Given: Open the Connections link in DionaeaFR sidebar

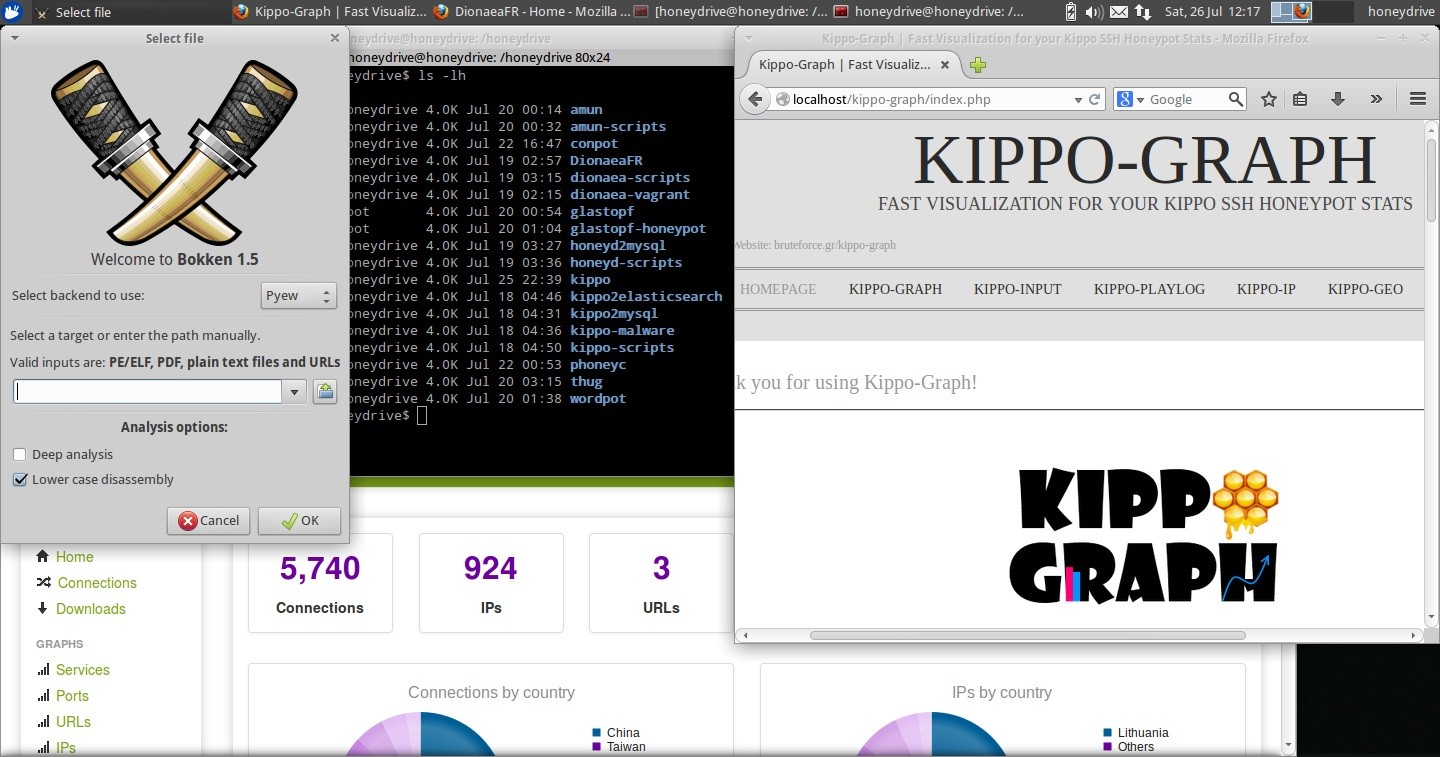Looking at the screenshot, I should pyautogui.click(x=97, y=583).
